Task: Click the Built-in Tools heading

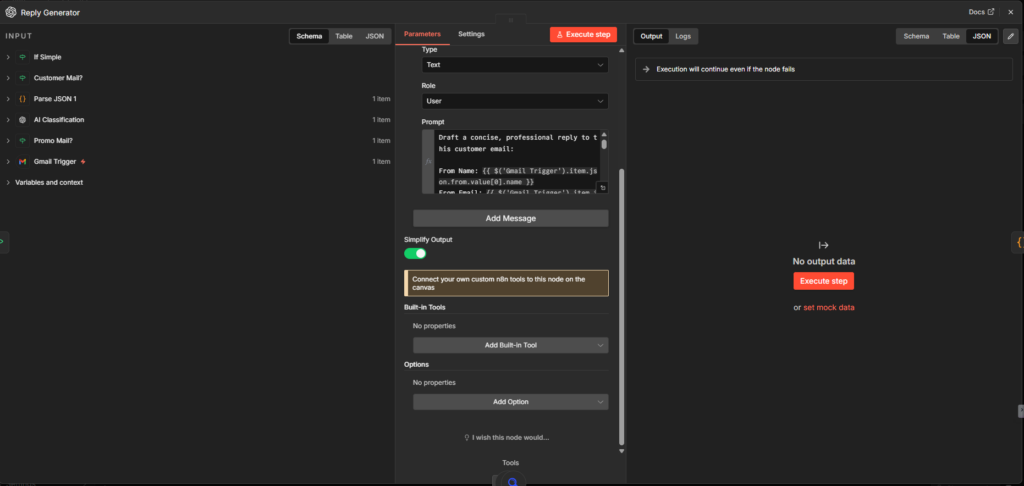Action: click(x=425, y=307)
